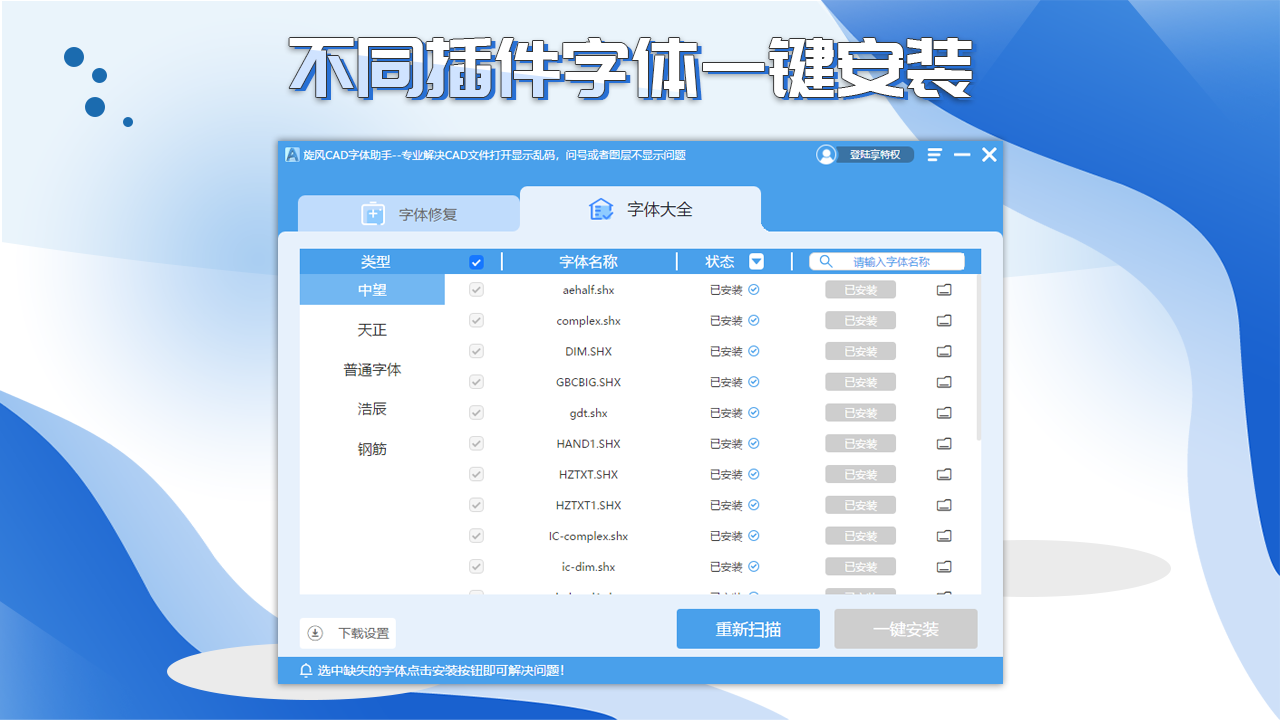This screenshot has height=720, width=1280.
Task: Click the GBCBIG.SHX font name
Action: coord(588,382)
